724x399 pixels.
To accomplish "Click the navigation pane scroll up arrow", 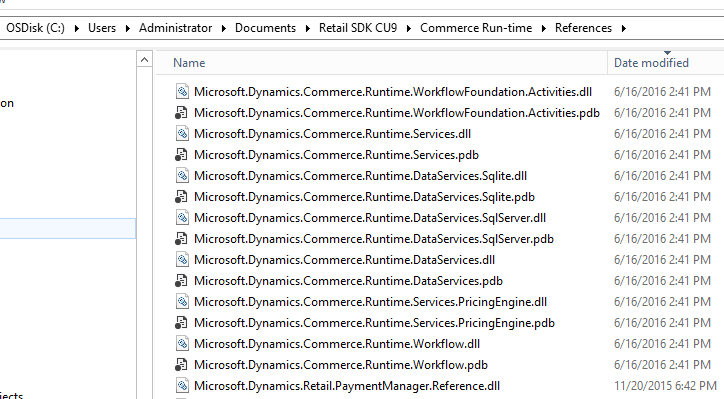I will (x=145, y=60).
